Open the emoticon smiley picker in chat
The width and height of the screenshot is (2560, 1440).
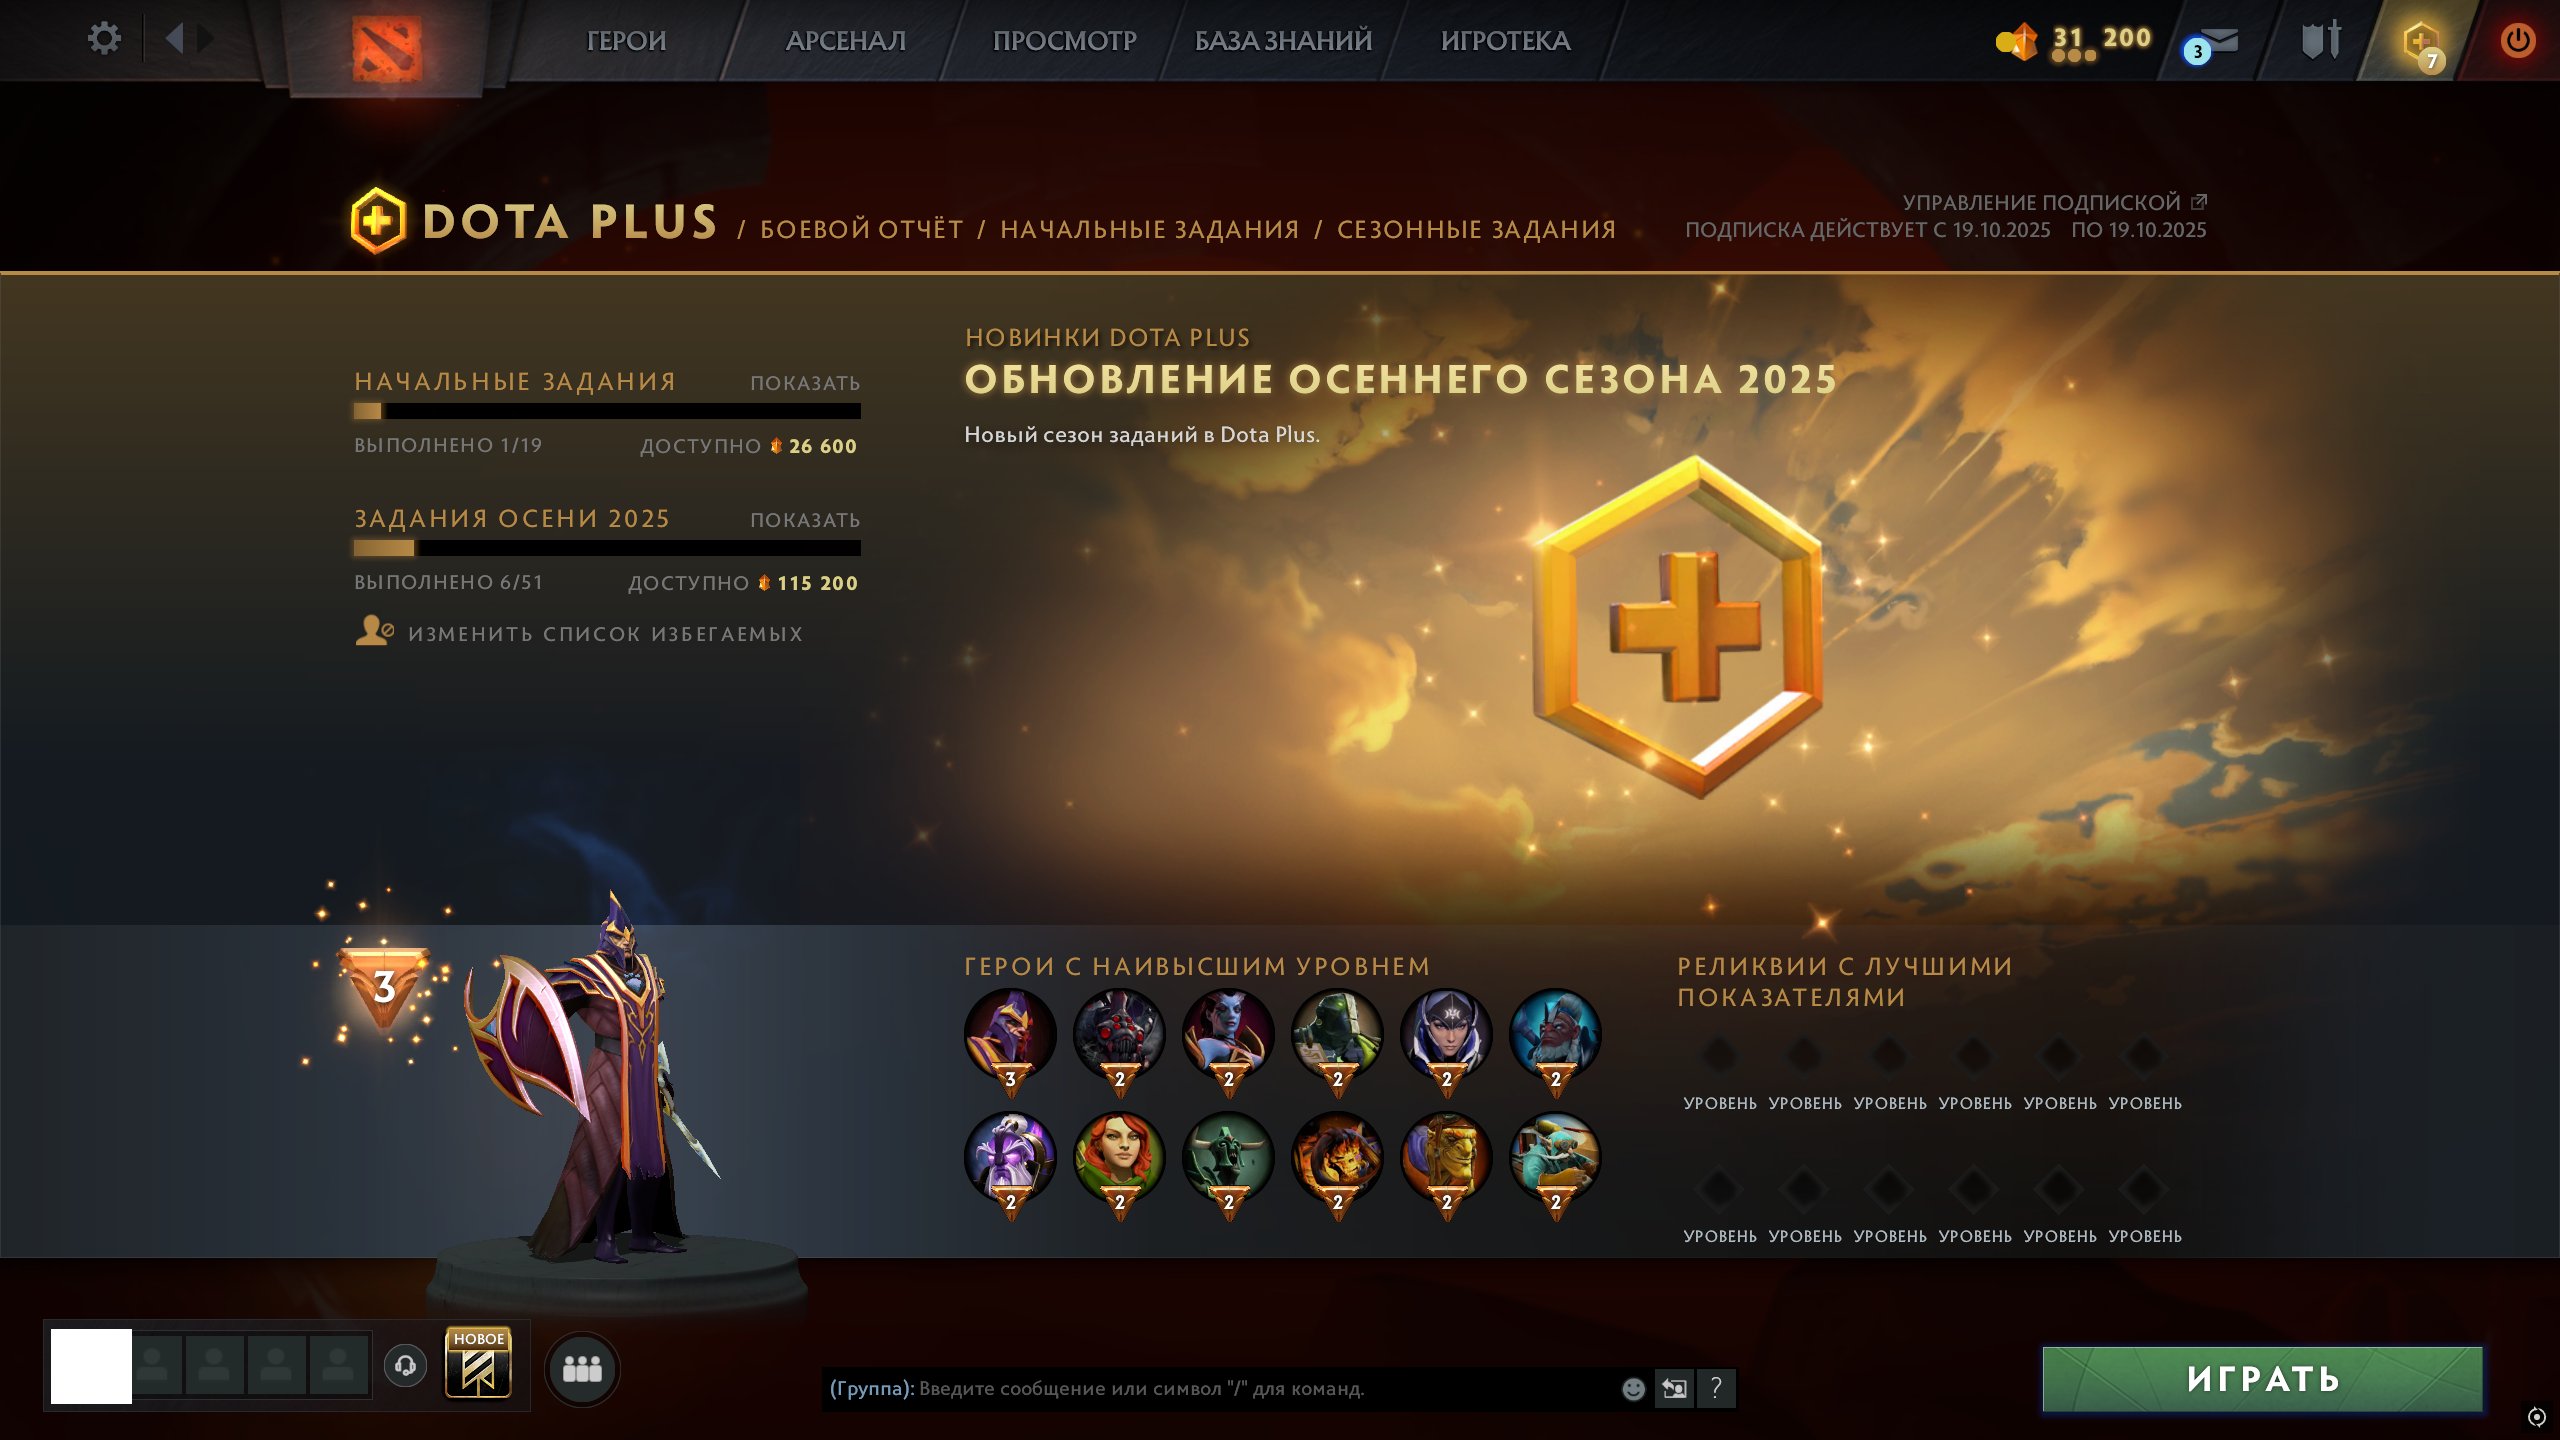pos(1633,1388)
